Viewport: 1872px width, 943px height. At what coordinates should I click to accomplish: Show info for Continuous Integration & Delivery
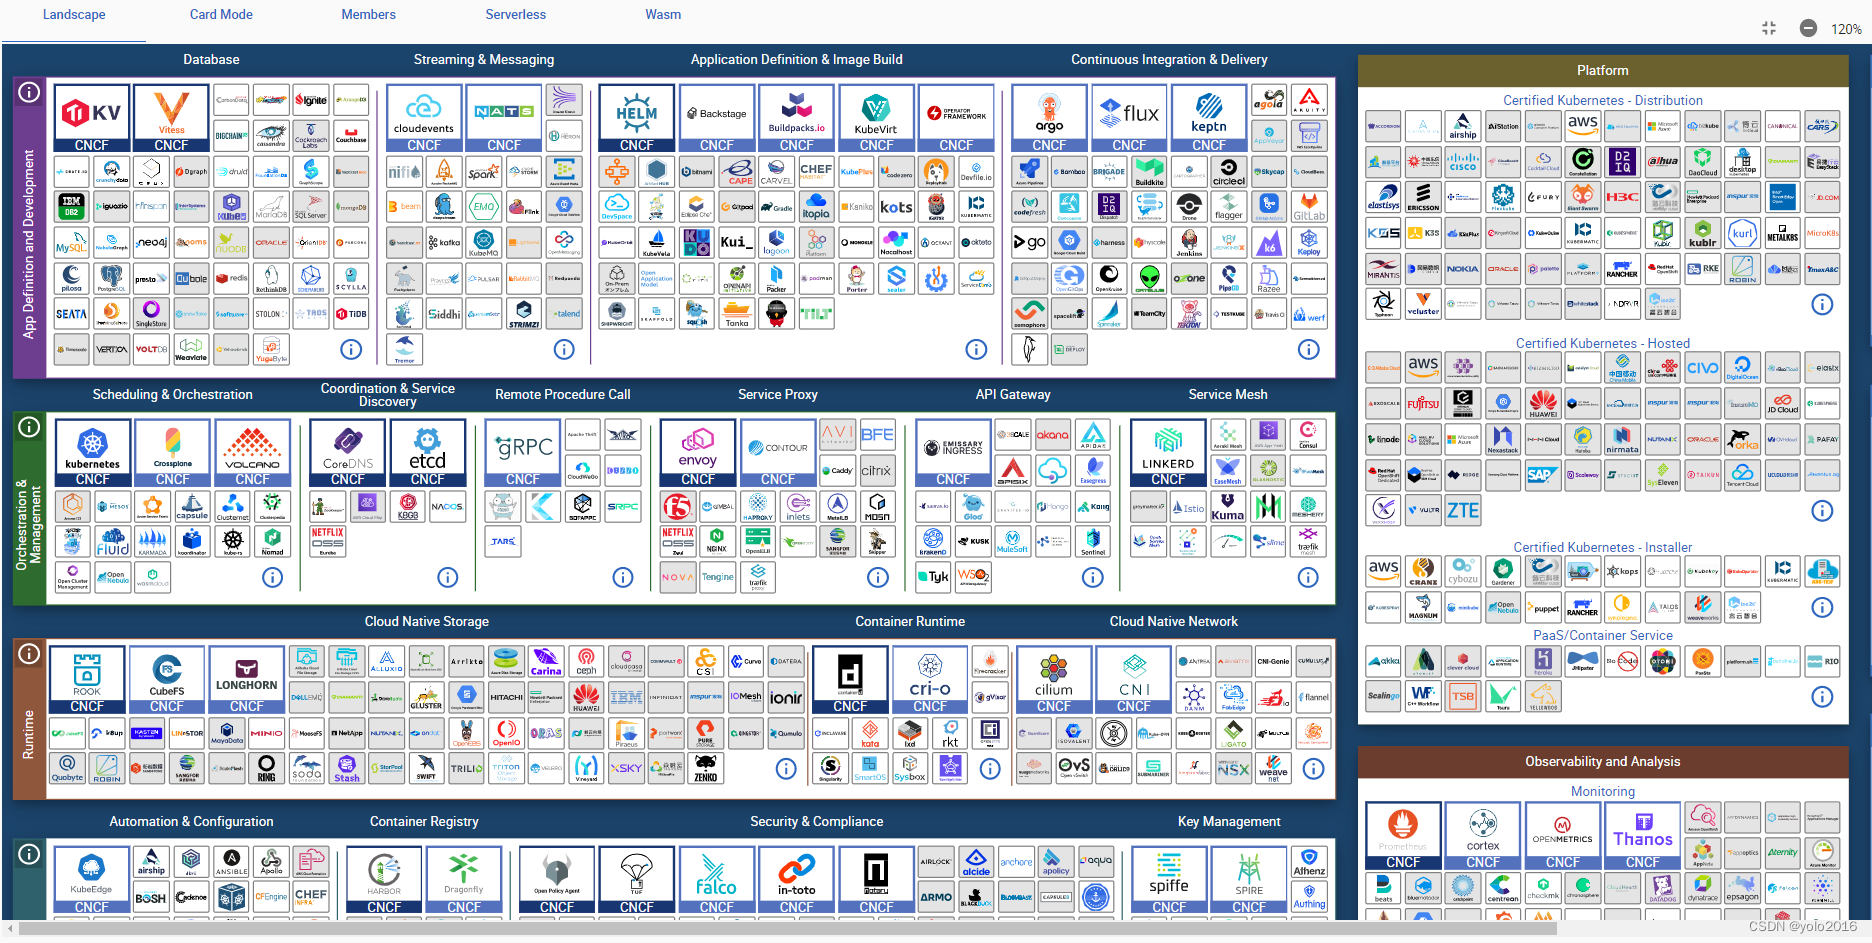click(x=1308, y=349)
